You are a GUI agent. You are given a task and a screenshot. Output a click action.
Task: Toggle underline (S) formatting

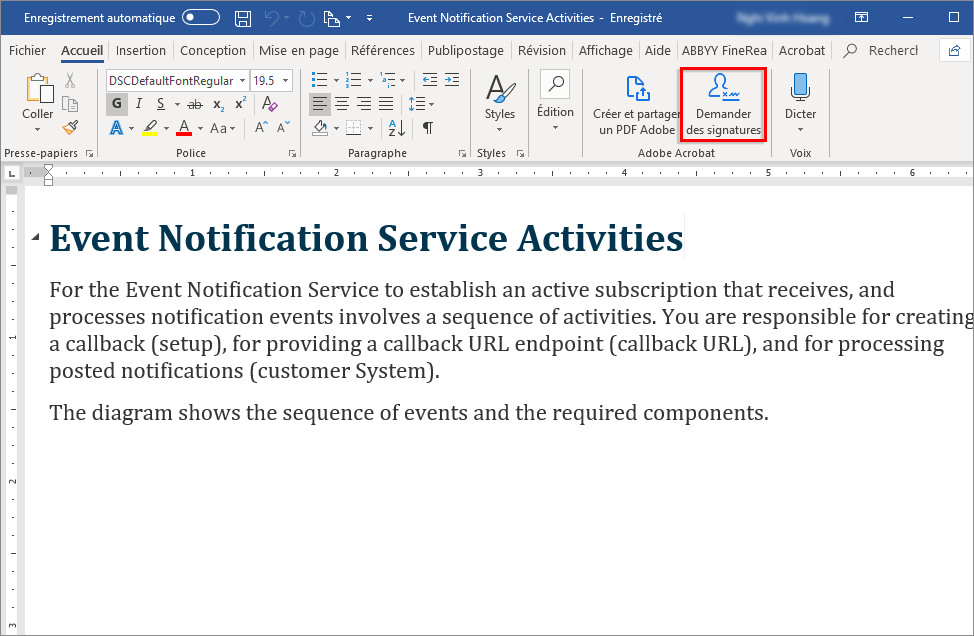161,104
